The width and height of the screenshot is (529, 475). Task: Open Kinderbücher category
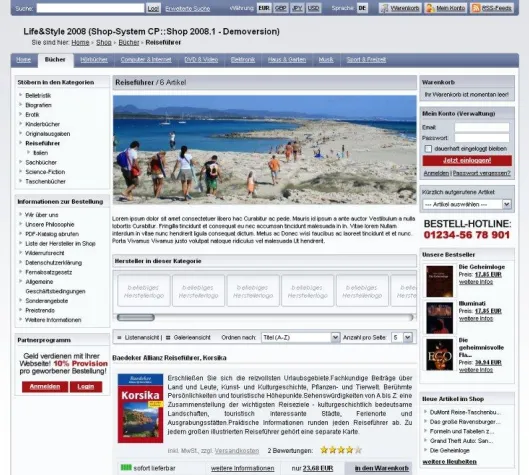click(x=43, y=124)
